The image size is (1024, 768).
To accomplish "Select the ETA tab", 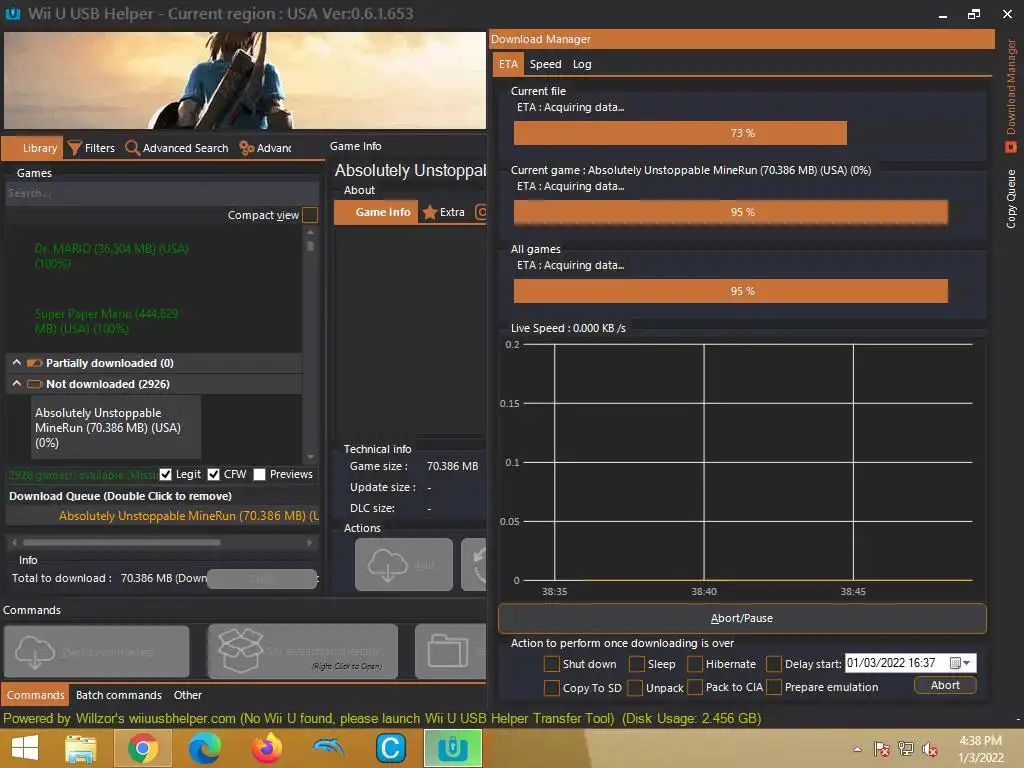I will [x=508, y=64].
